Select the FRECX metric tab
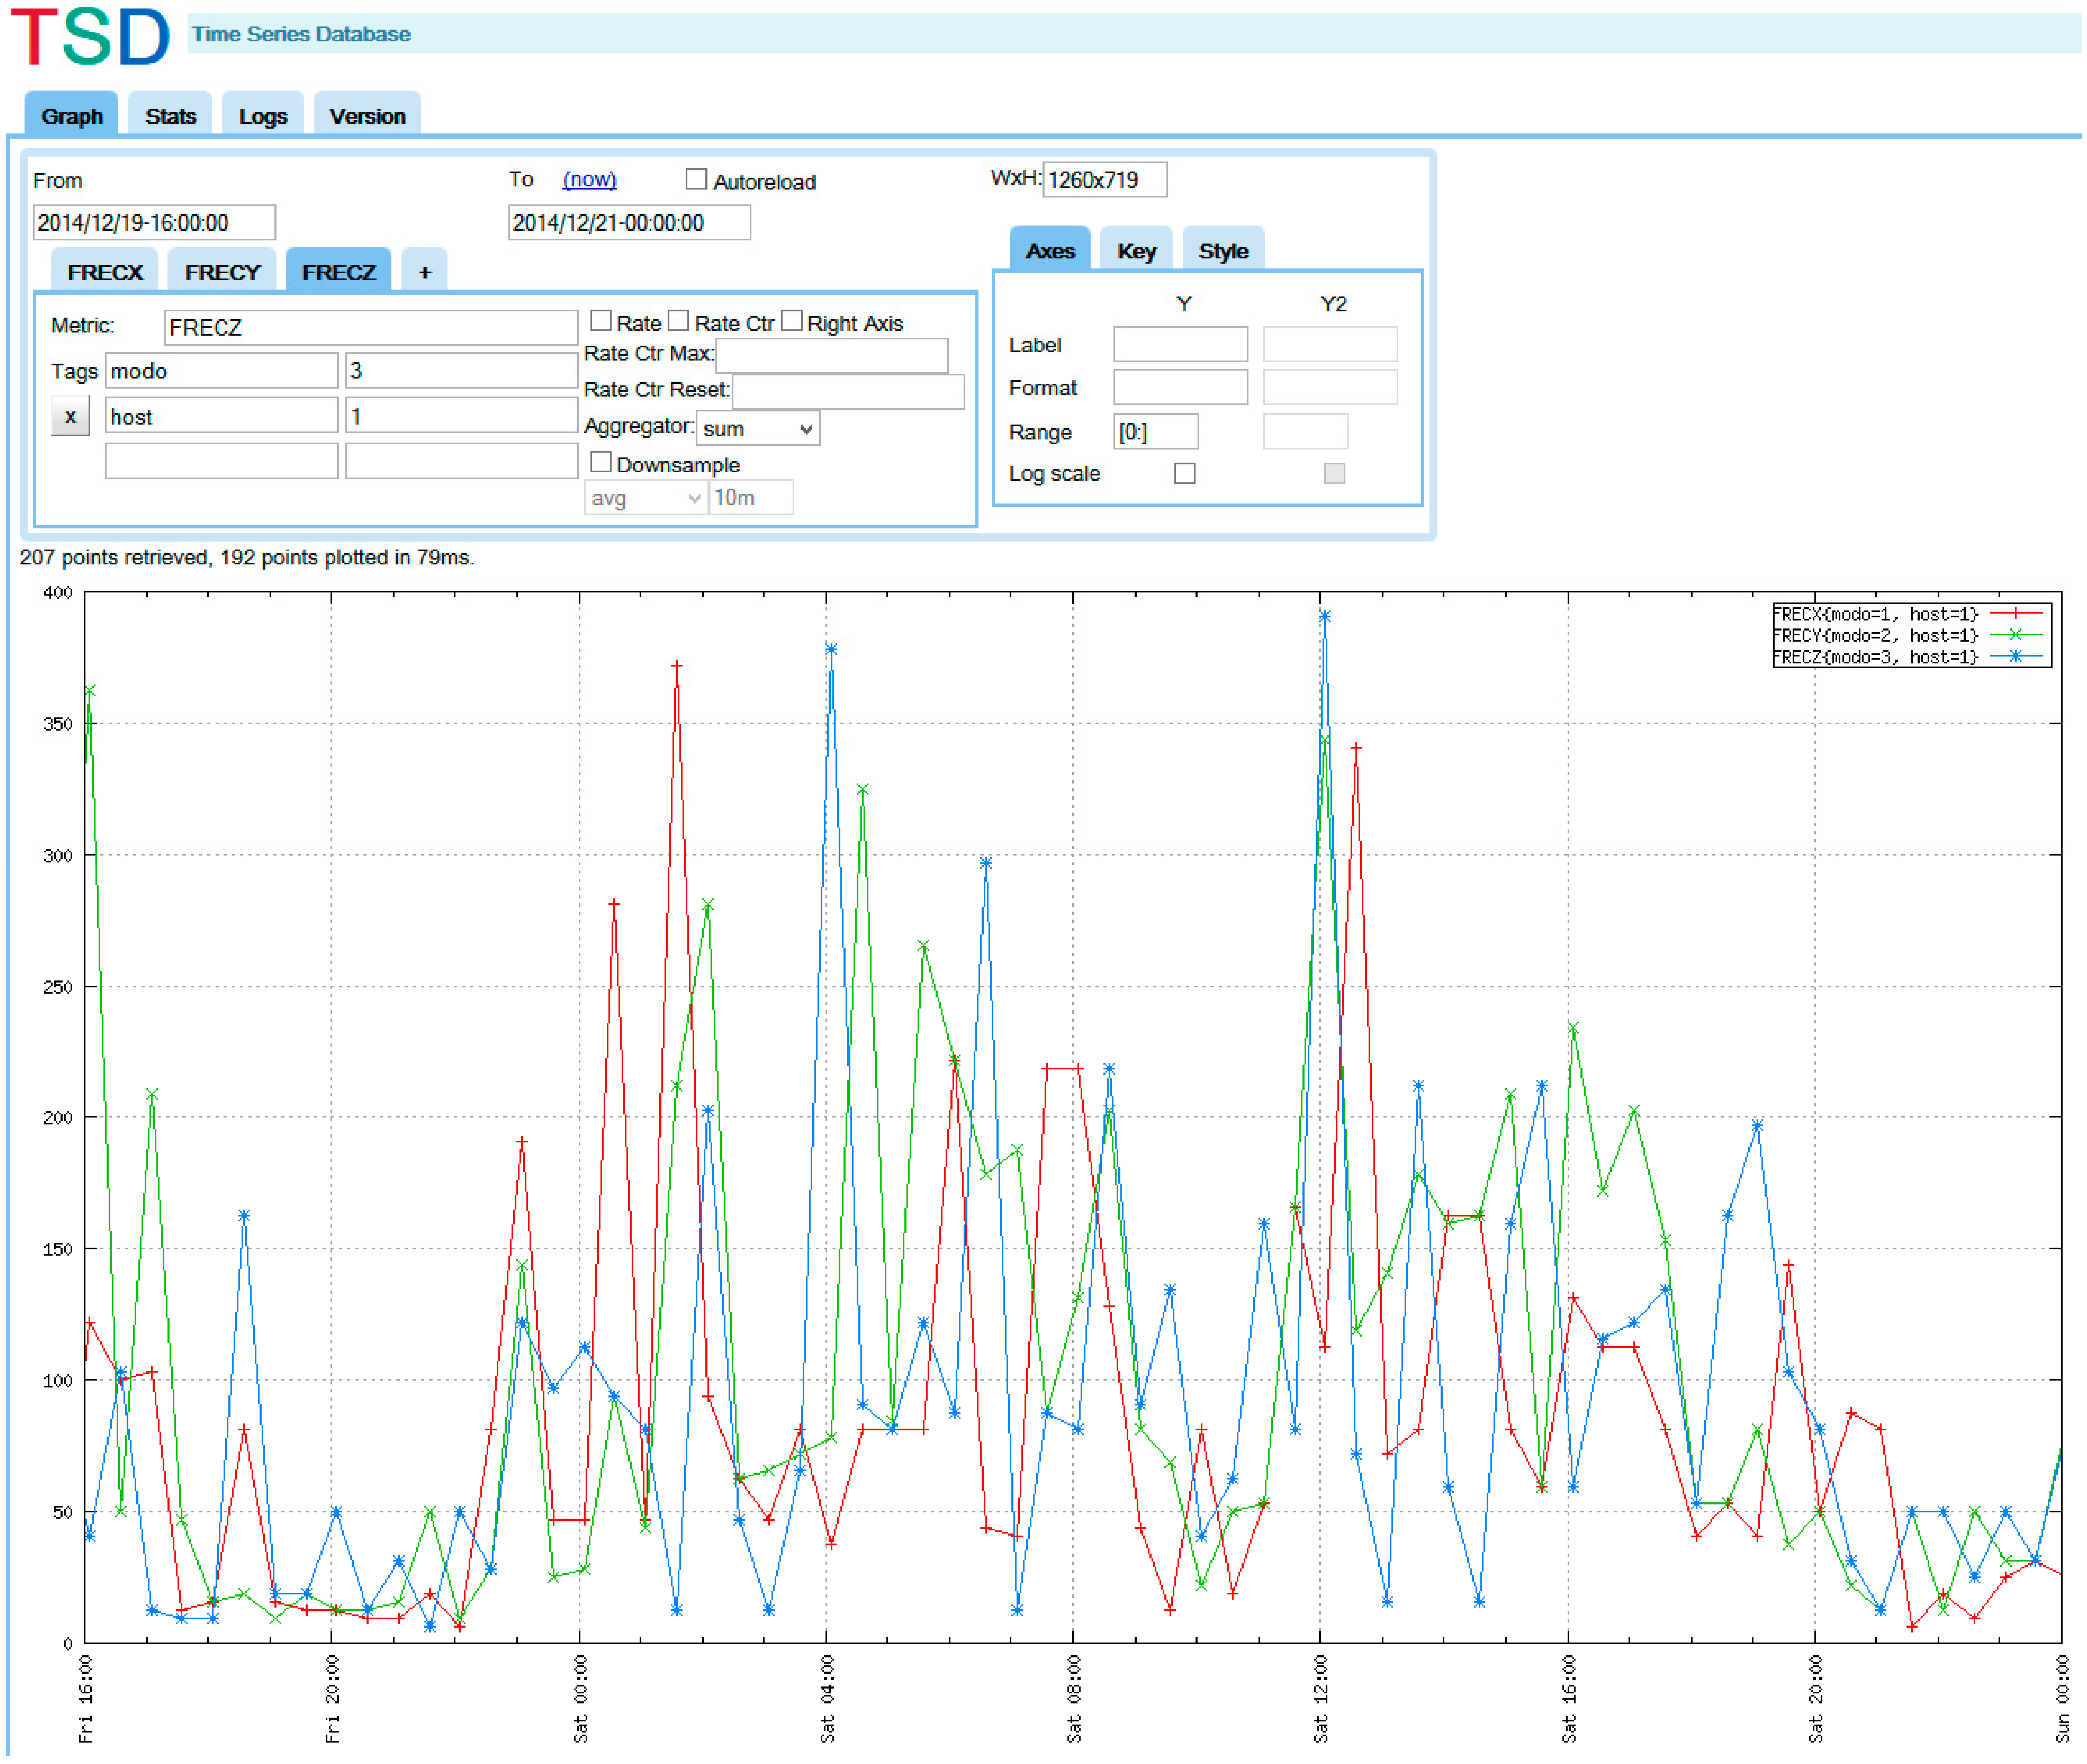The width and height of the screenshot is (2087, 1764). click(x=105, y=272)
